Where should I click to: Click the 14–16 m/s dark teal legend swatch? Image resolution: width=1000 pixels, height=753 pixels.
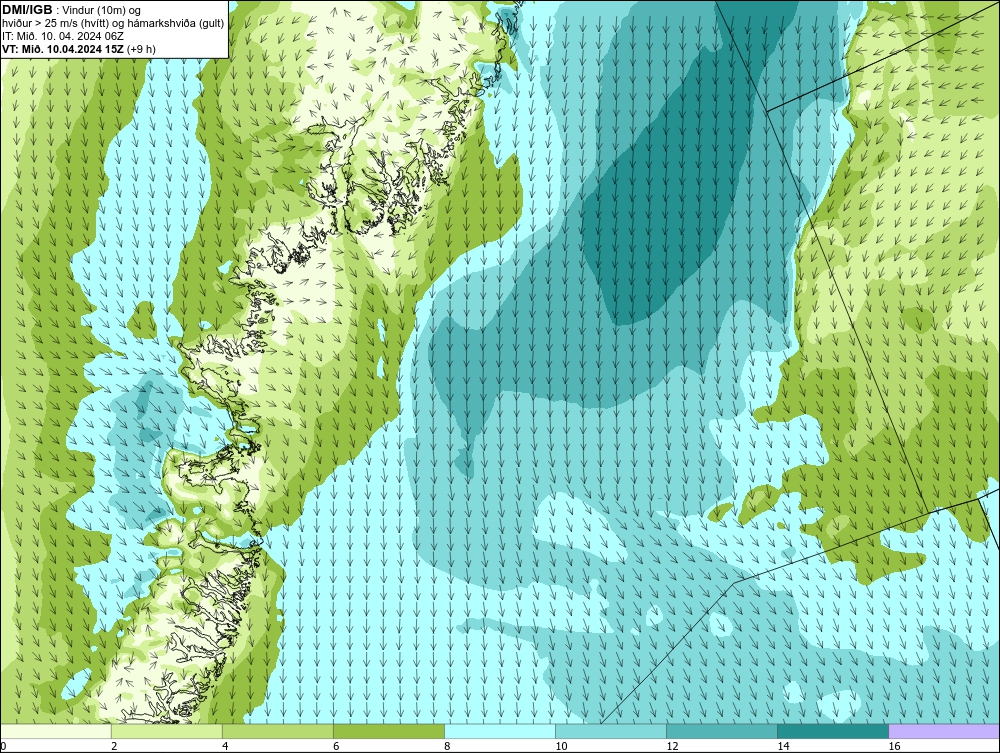point(833,731)
